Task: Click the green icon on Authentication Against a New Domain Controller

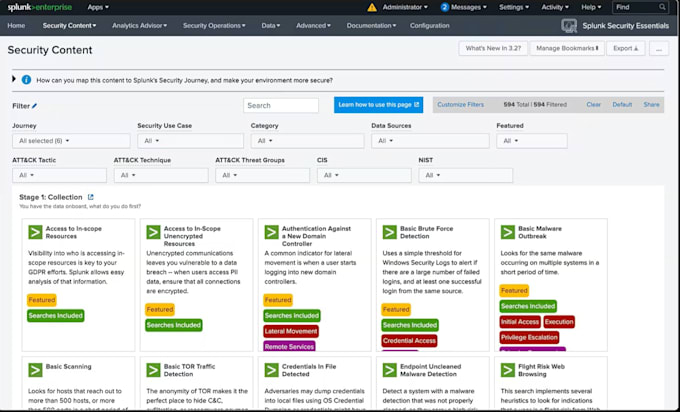Action: pyautogui.click(x=271, y=232)
